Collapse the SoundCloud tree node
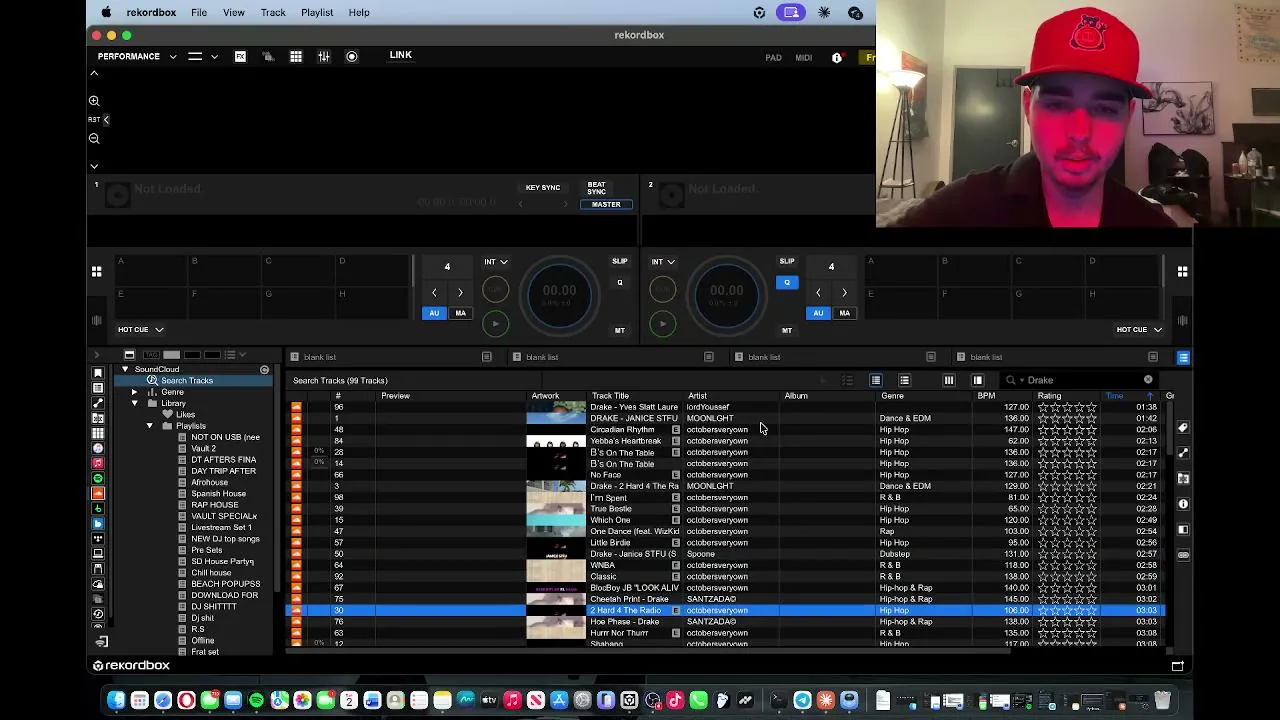Image resolution: width=1280 pixels, height=720 pixels. point(125,370)
